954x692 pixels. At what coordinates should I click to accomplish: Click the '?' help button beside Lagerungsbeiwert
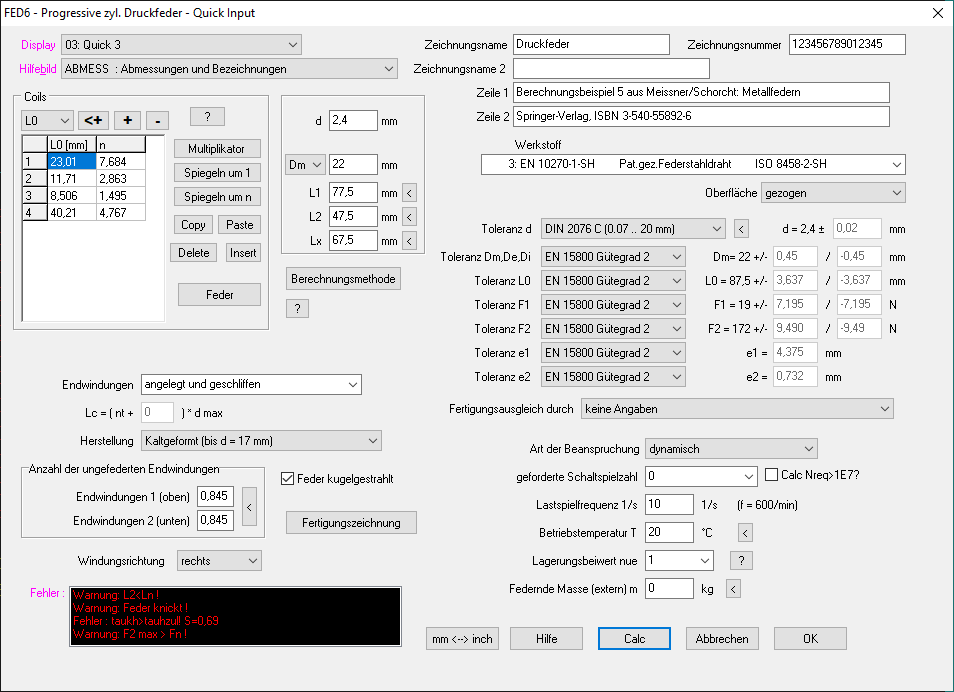742,560
